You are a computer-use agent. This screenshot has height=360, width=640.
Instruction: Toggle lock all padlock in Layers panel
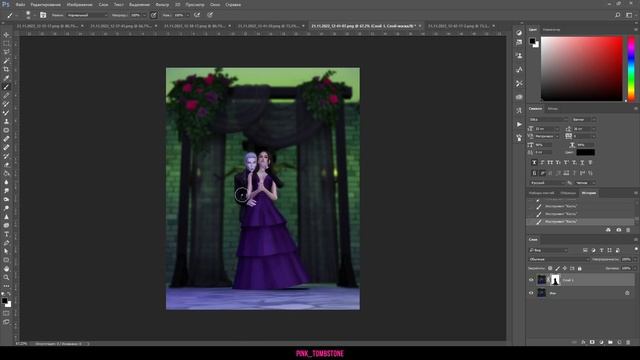coord(580,268)
